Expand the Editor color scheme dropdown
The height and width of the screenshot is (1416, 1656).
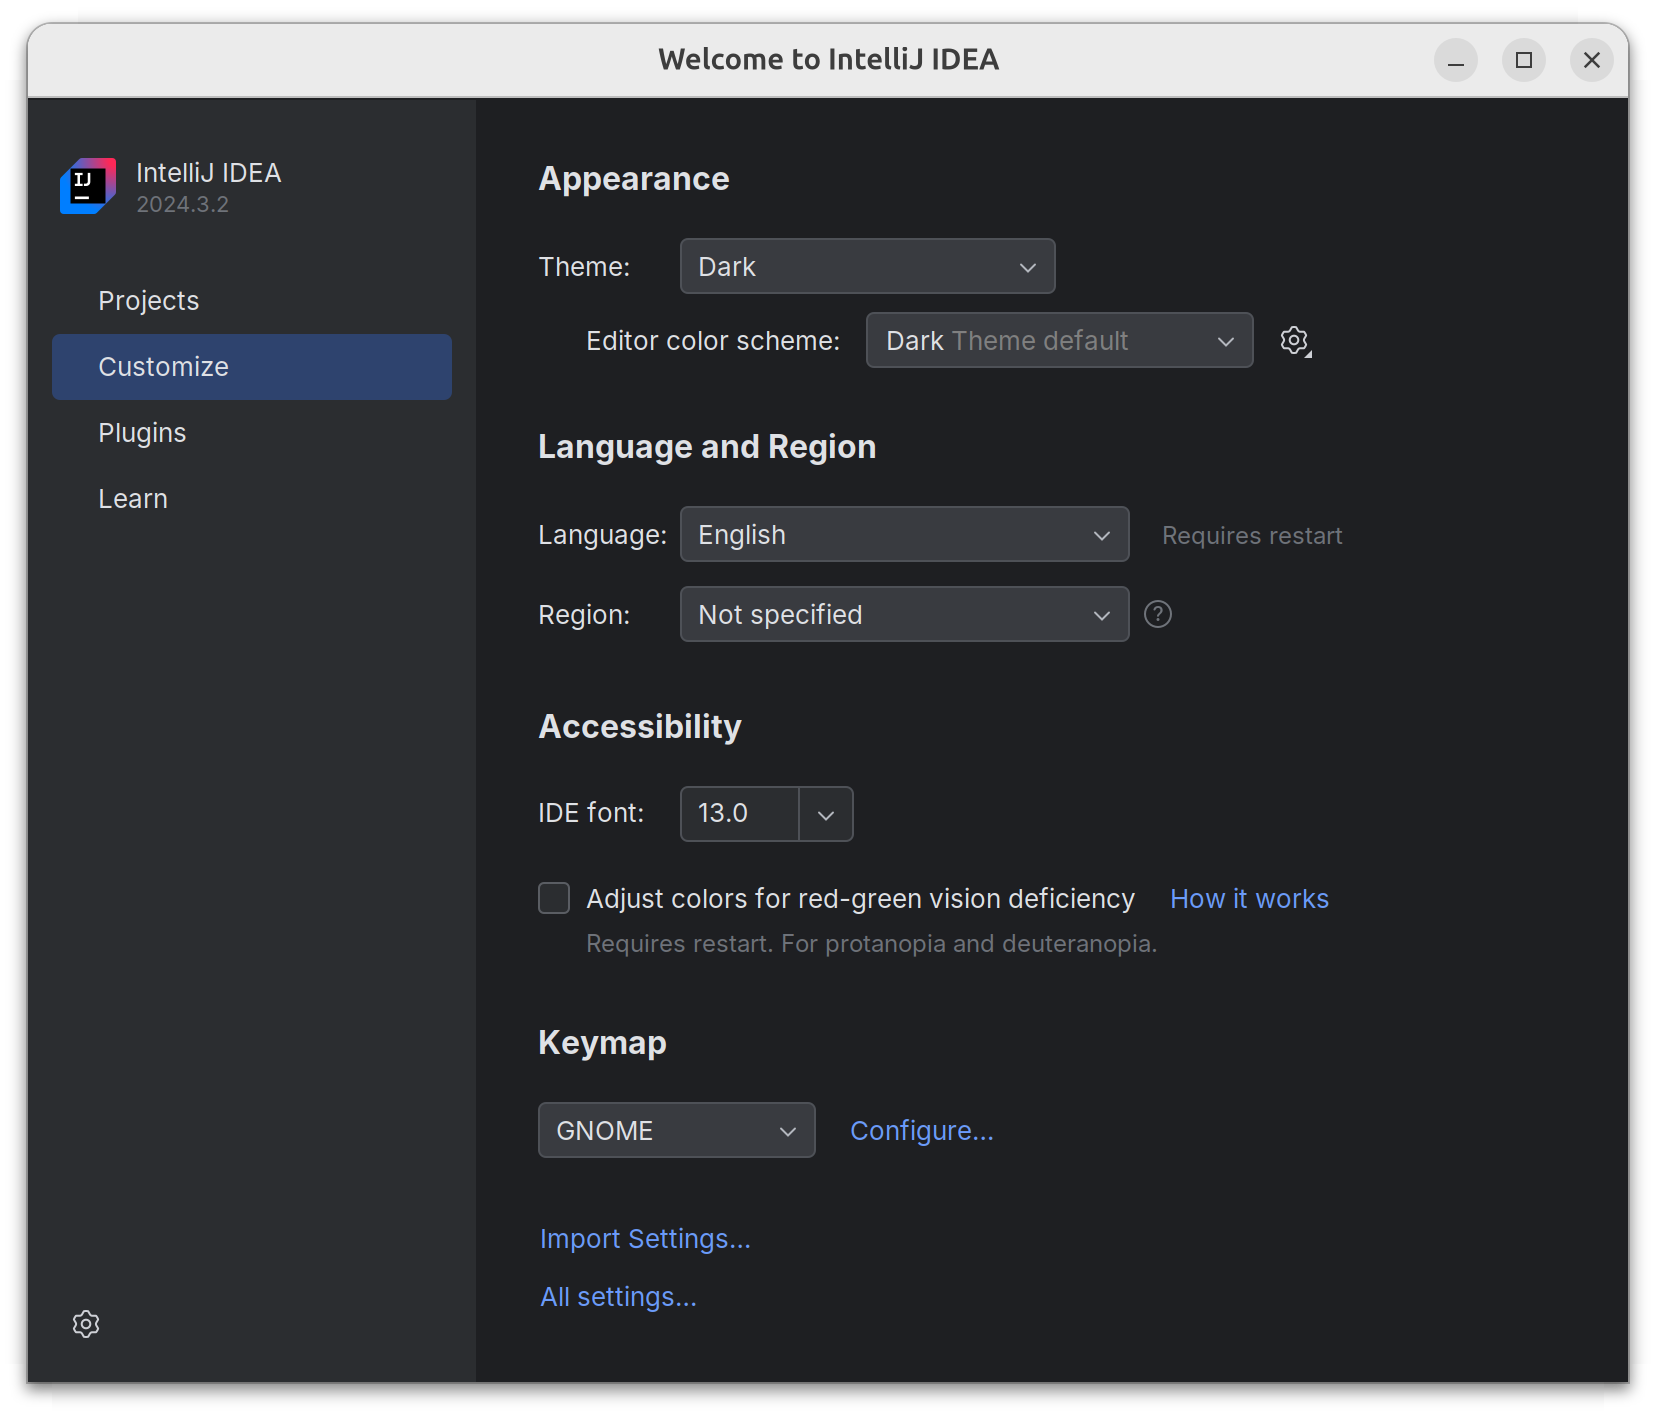tap(1058, 340)
